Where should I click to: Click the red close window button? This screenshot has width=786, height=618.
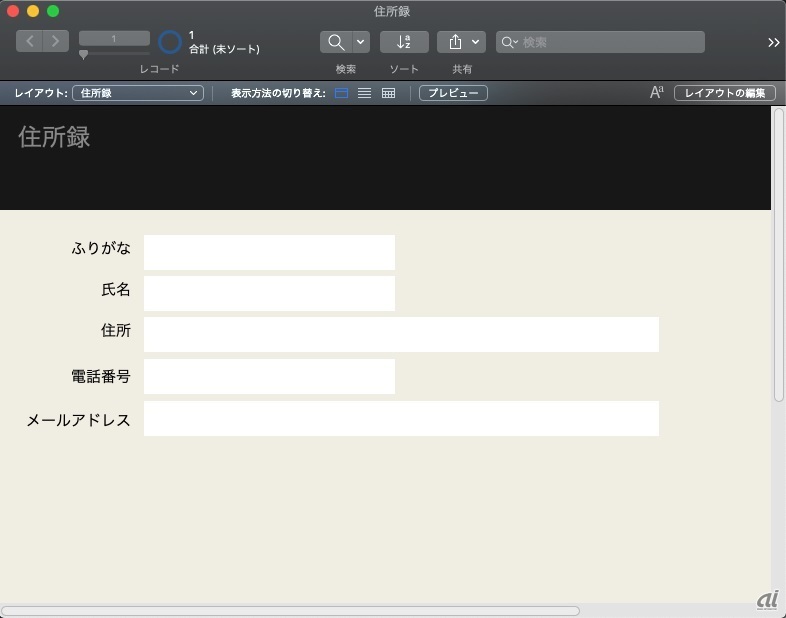[x=13, y=11]
